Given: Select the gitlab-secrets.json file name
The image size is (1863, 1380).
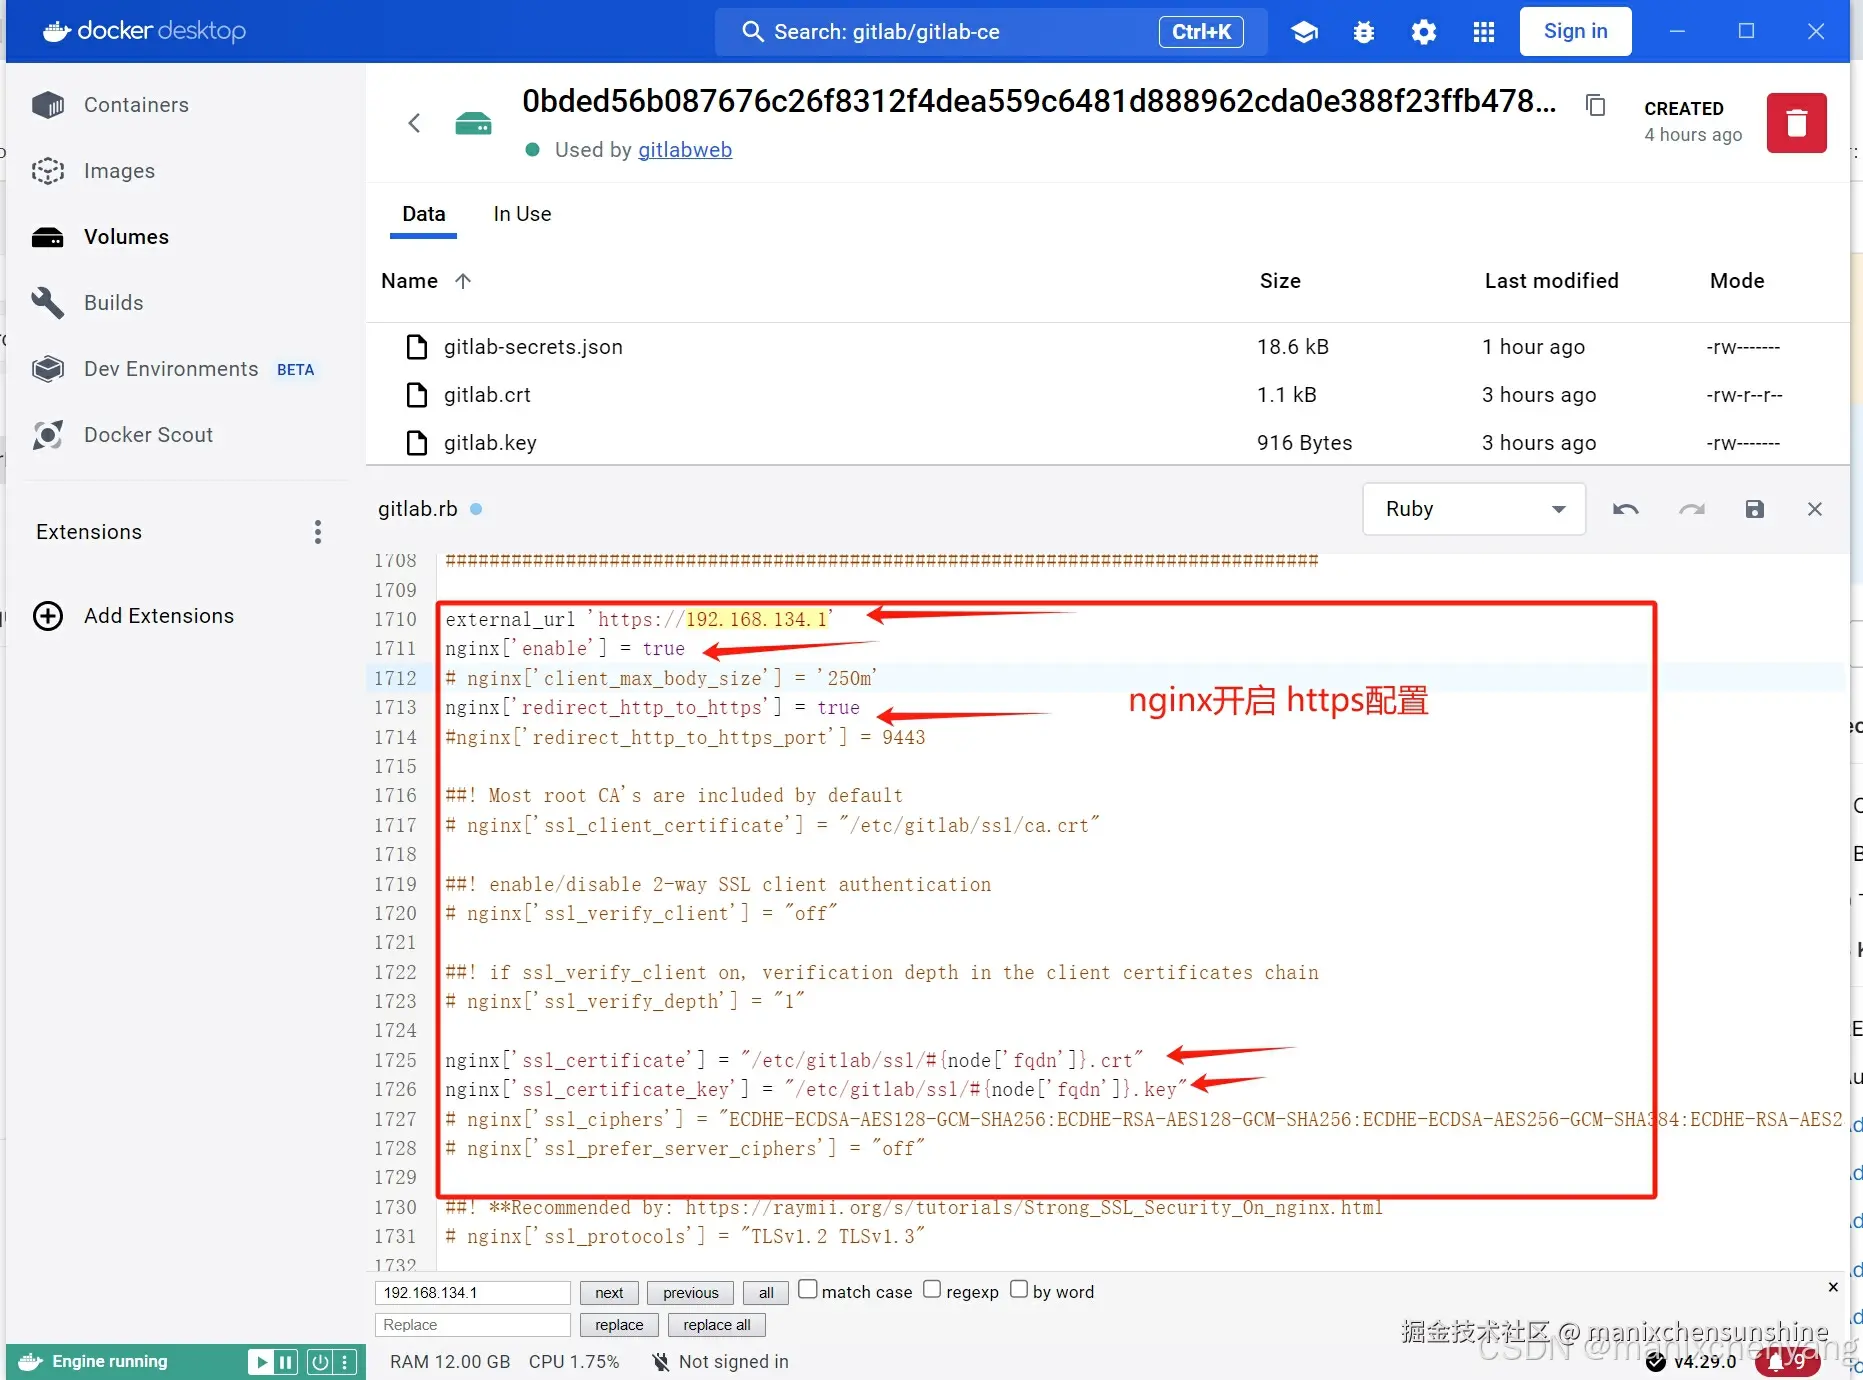Looking at the screenshot, I should 533,347.
